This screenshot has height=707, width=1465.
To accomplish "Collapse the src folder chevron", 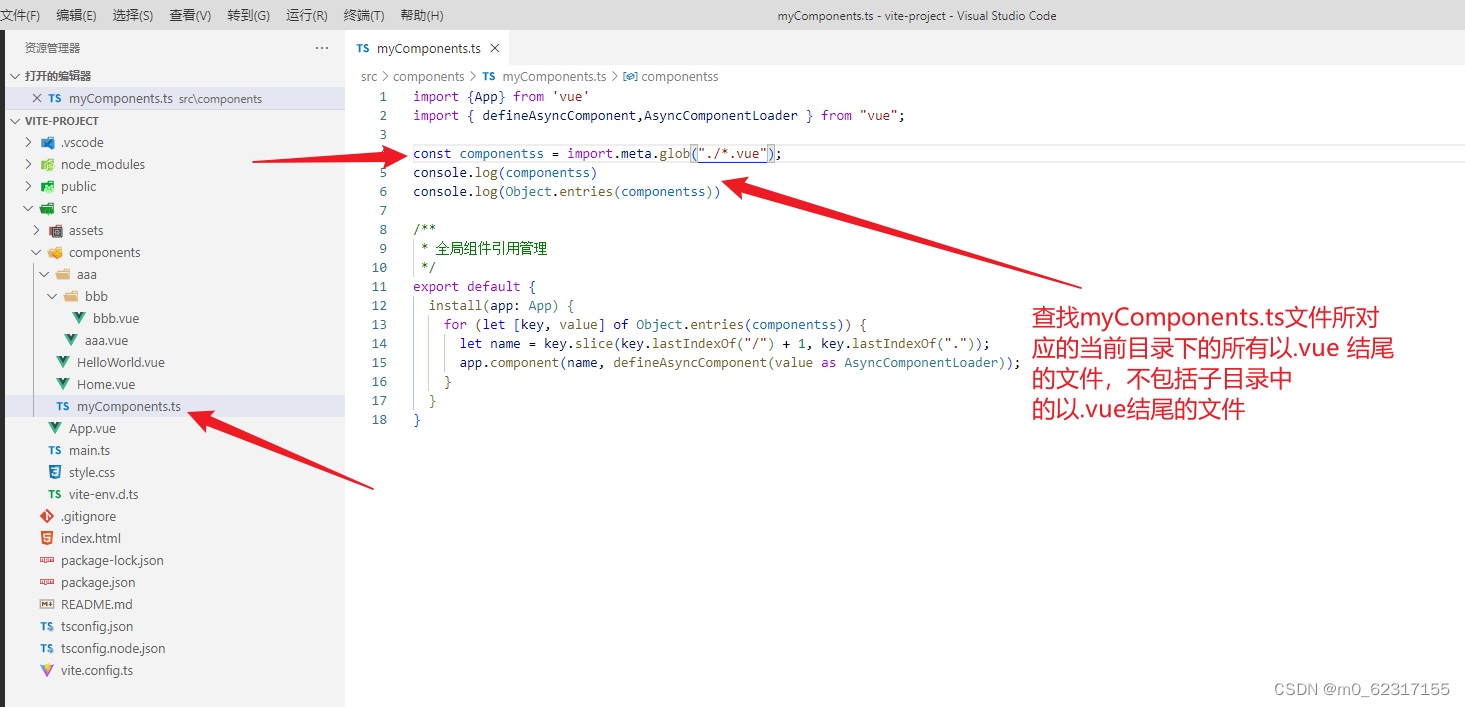I will click(x=29, y=209).
